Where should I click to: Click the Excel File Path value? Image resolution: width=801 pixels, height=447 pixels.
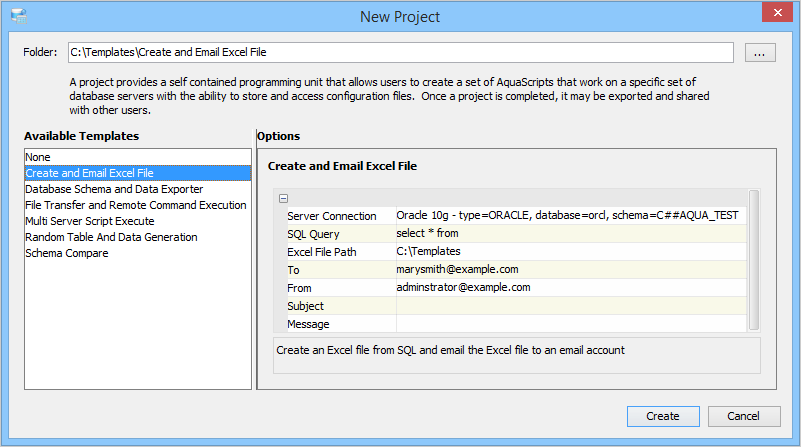pos(570,251)
